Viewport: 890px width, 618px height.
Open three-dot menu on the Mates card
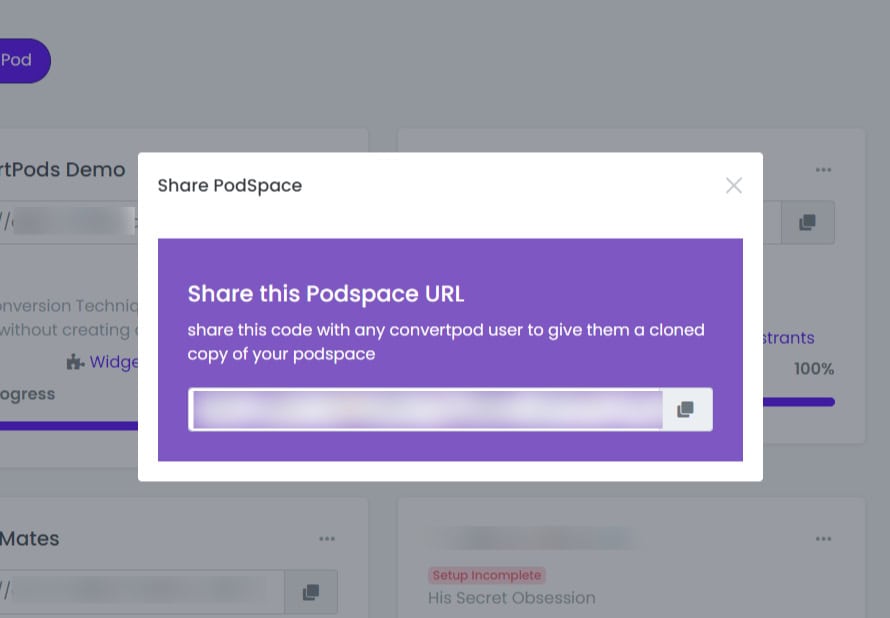tap(327, 539)
